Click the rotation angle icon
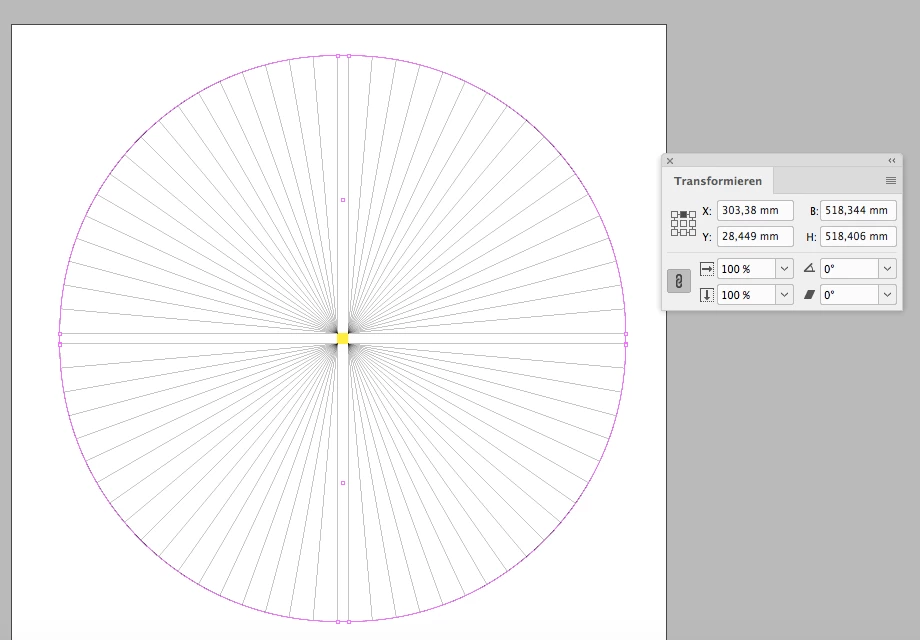The width and height of the screenshot is (920, 640). pyautogui.click(x=809, y=268)
